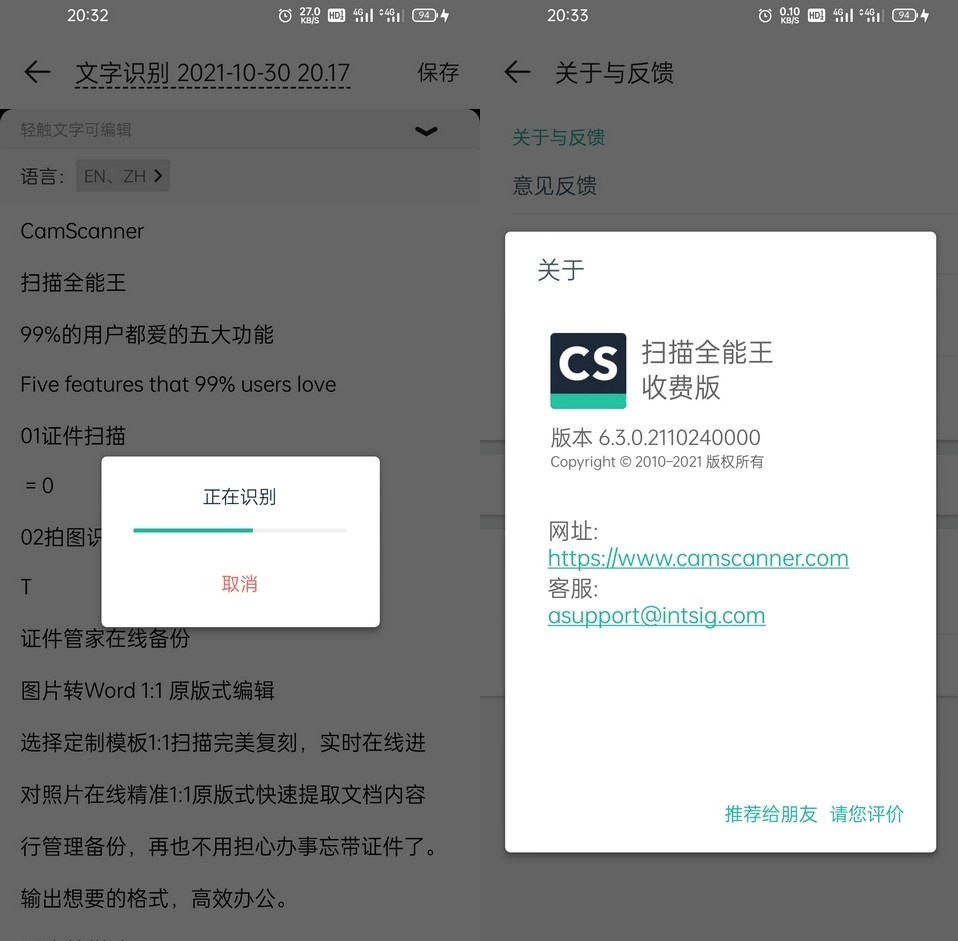958x941 pixels.
Task: Tap the 轻触文字可编辑 hint text
Action: (x=76, y=130)
